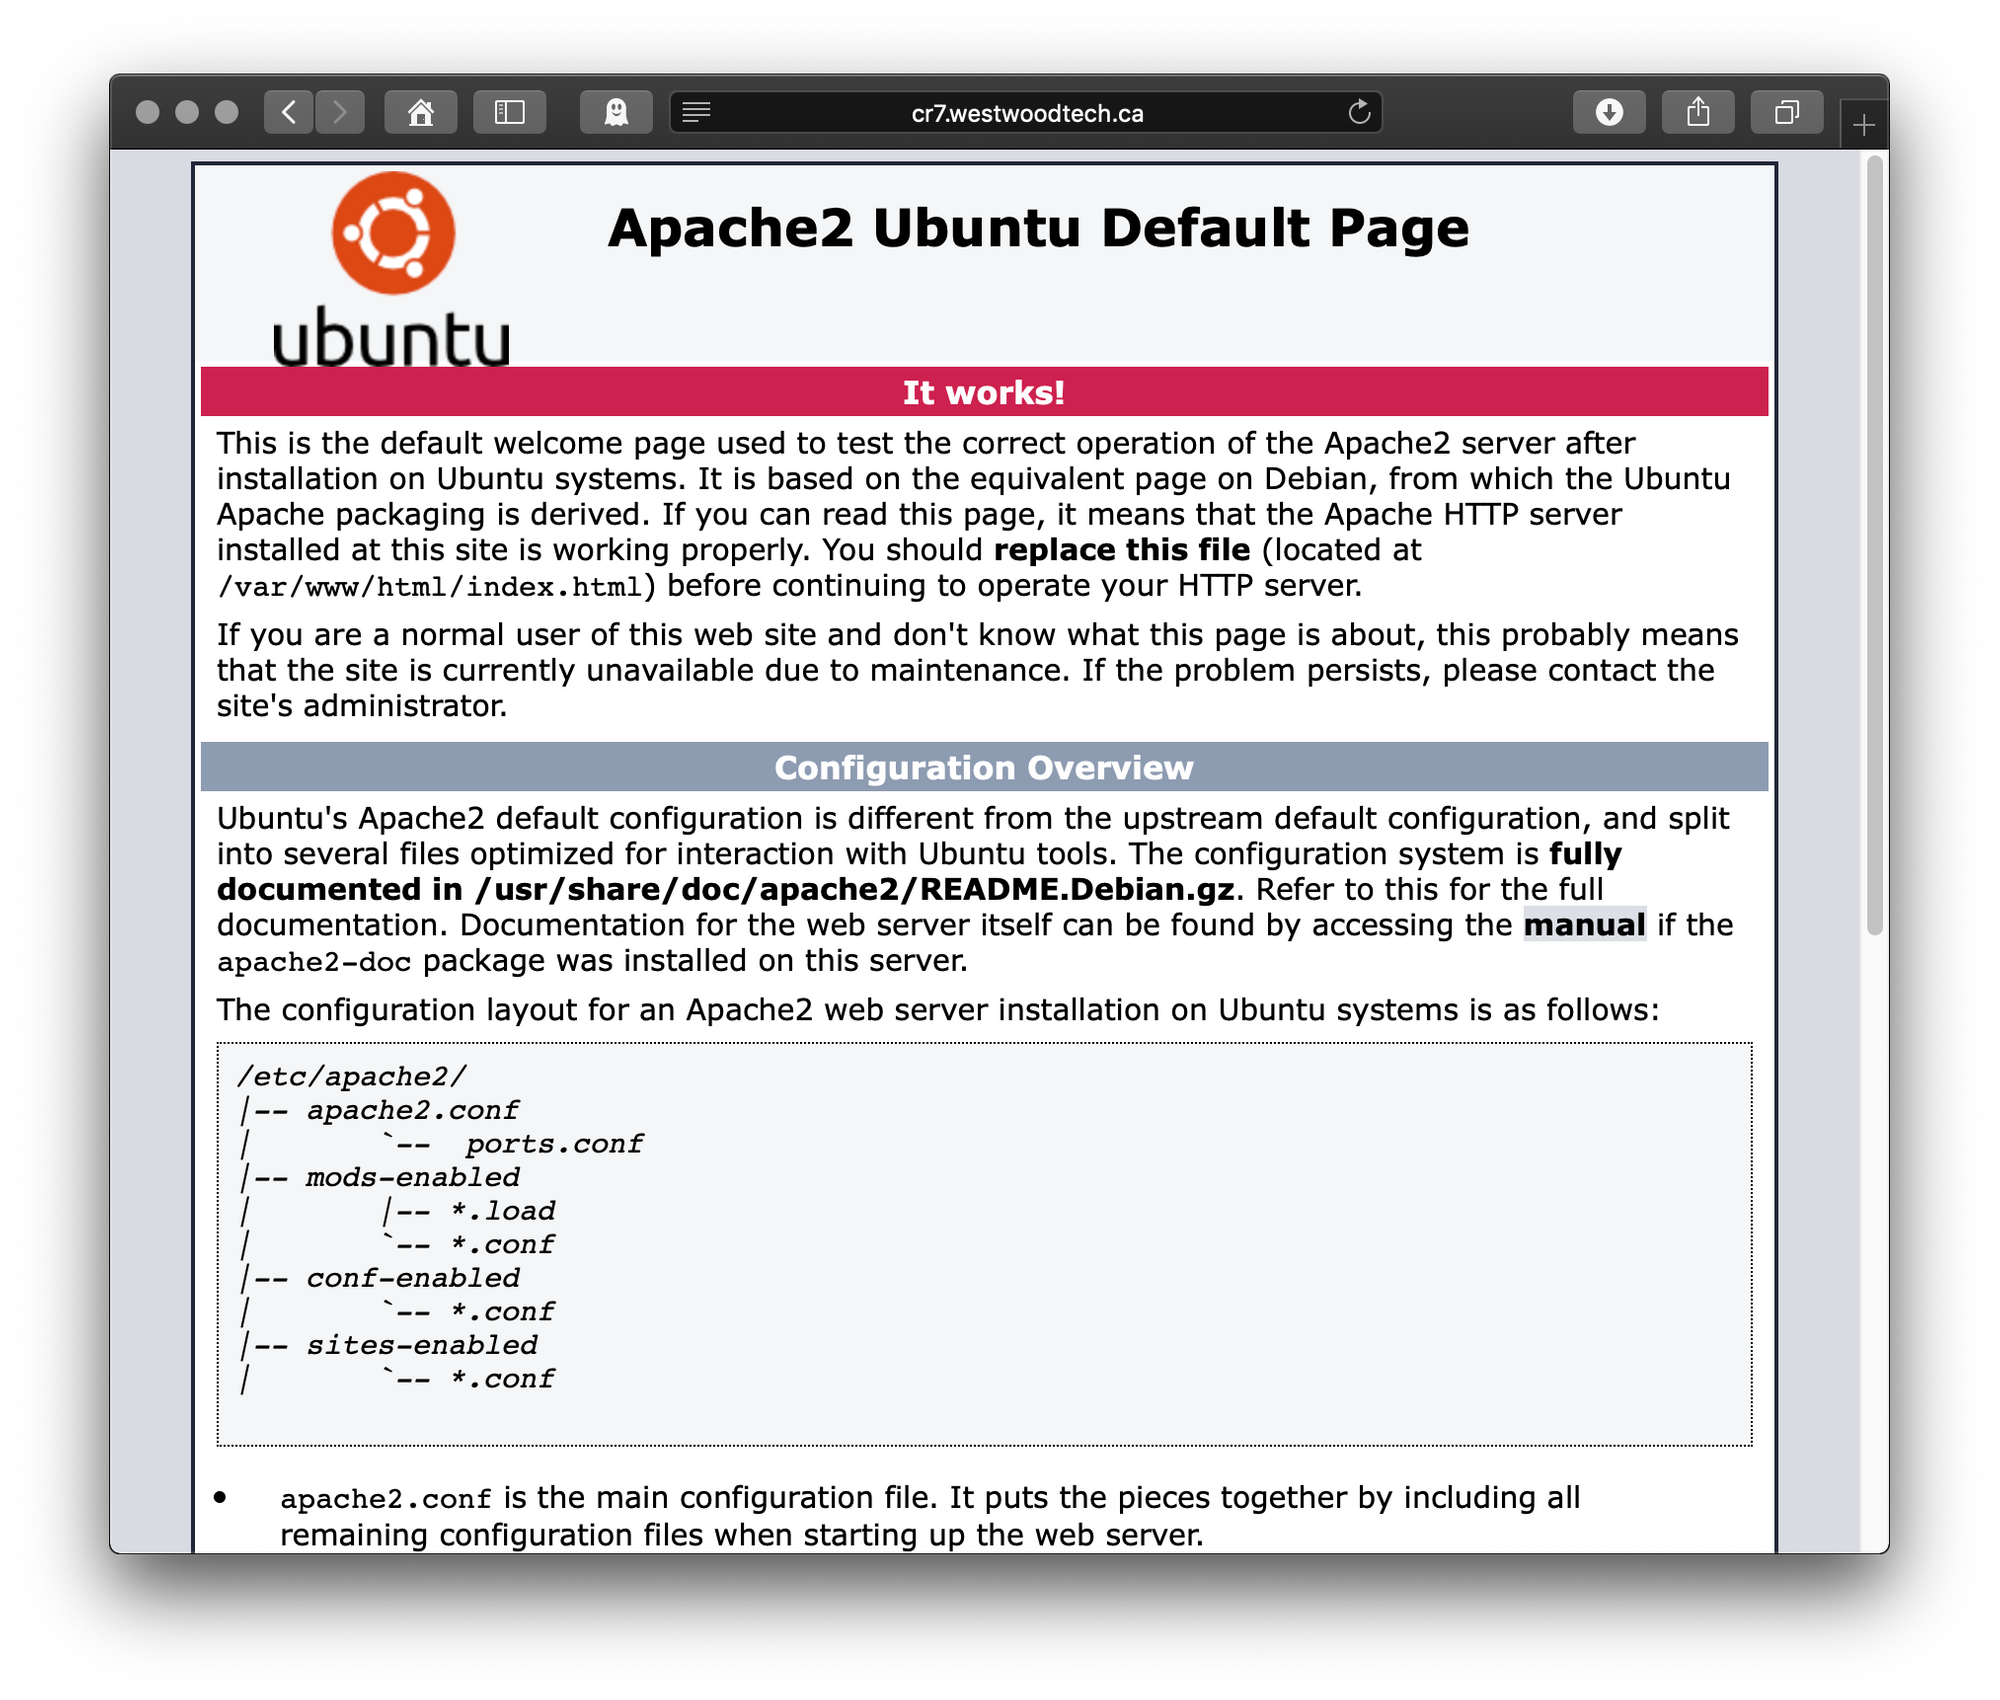The height and width of the screenshot is (1700, 2000).
Task: Click the ports.conf tree line
Action: [554, 1144]
